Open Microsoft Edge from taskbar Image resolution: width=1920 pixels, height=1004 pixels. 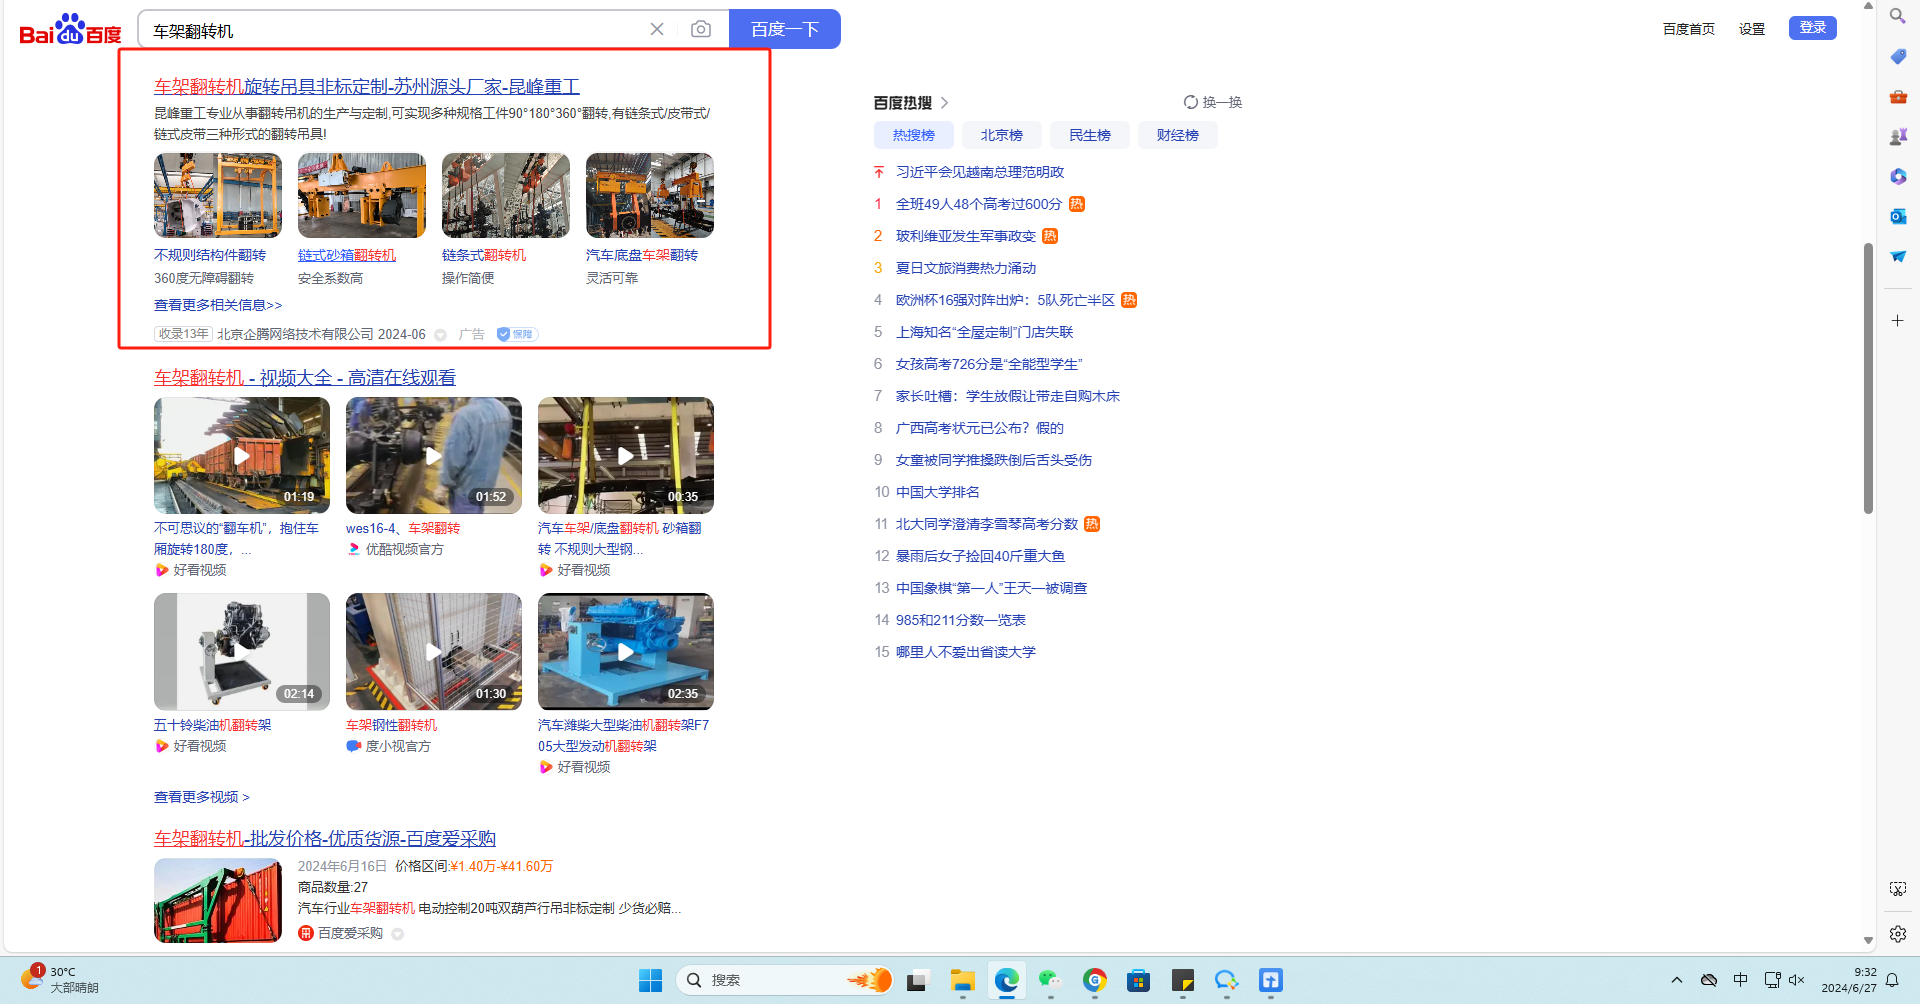coord(1006,980)
